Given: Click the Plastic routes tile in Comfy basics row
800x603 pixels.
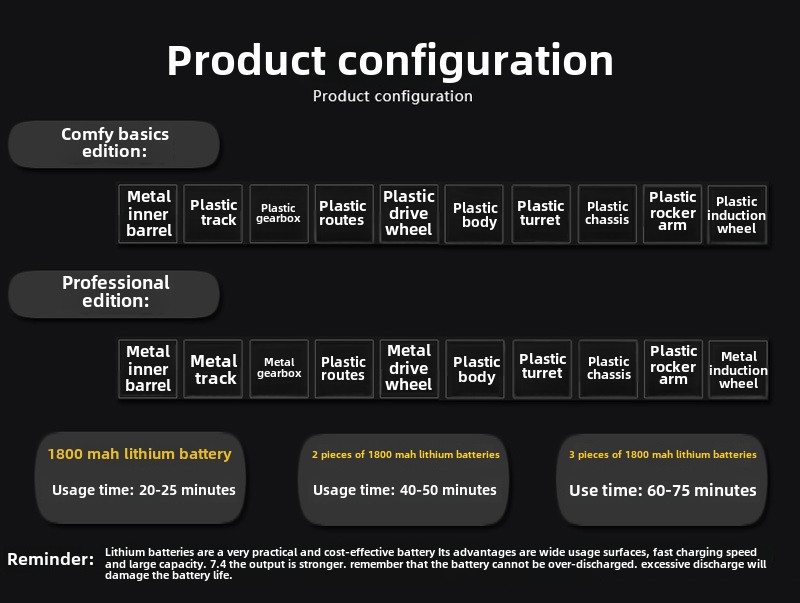Looking at the screenshot, I should [344, 214].
